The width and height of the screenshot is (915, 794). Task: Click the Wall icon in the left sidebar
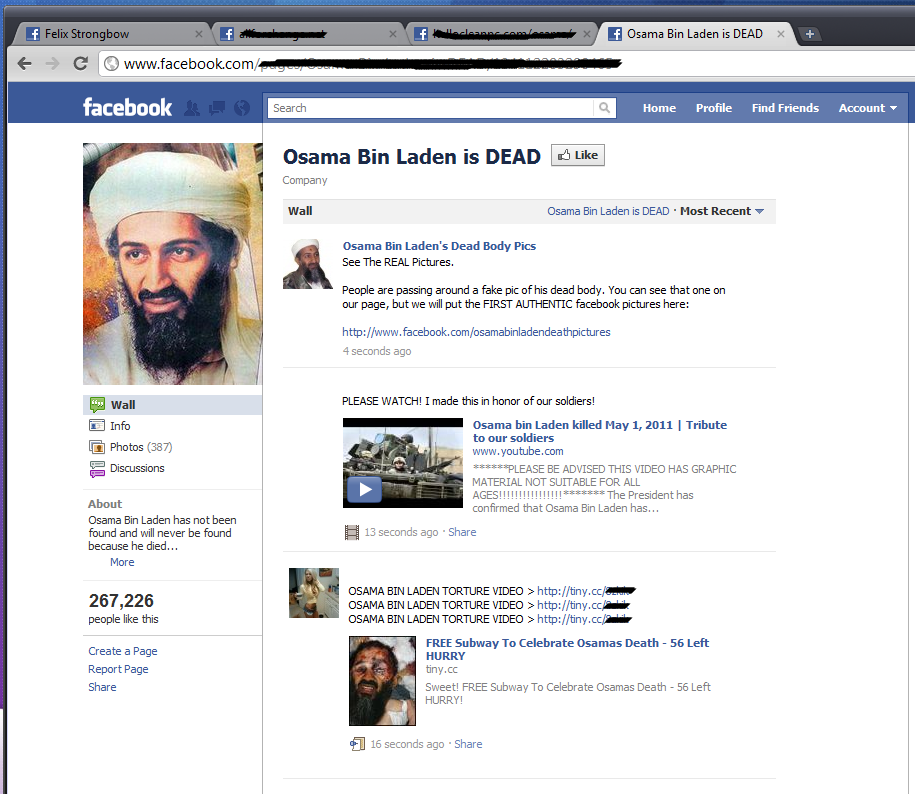click(x=97, y=404)
